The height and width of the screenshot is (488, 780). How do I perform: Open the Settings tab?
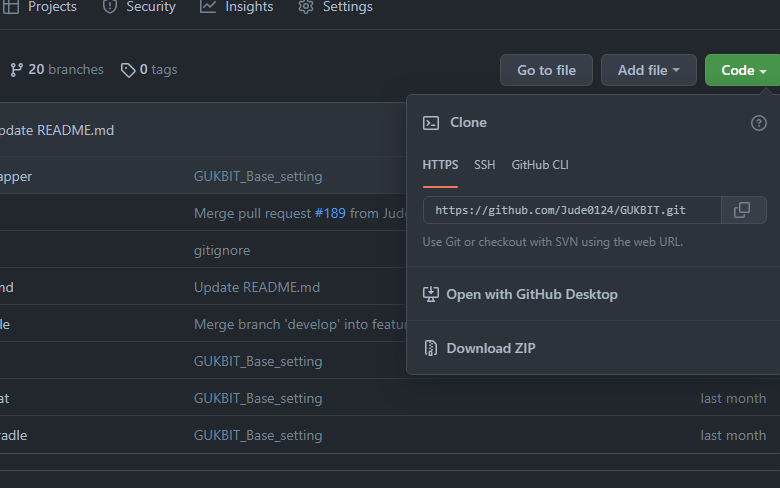(335, 7)
